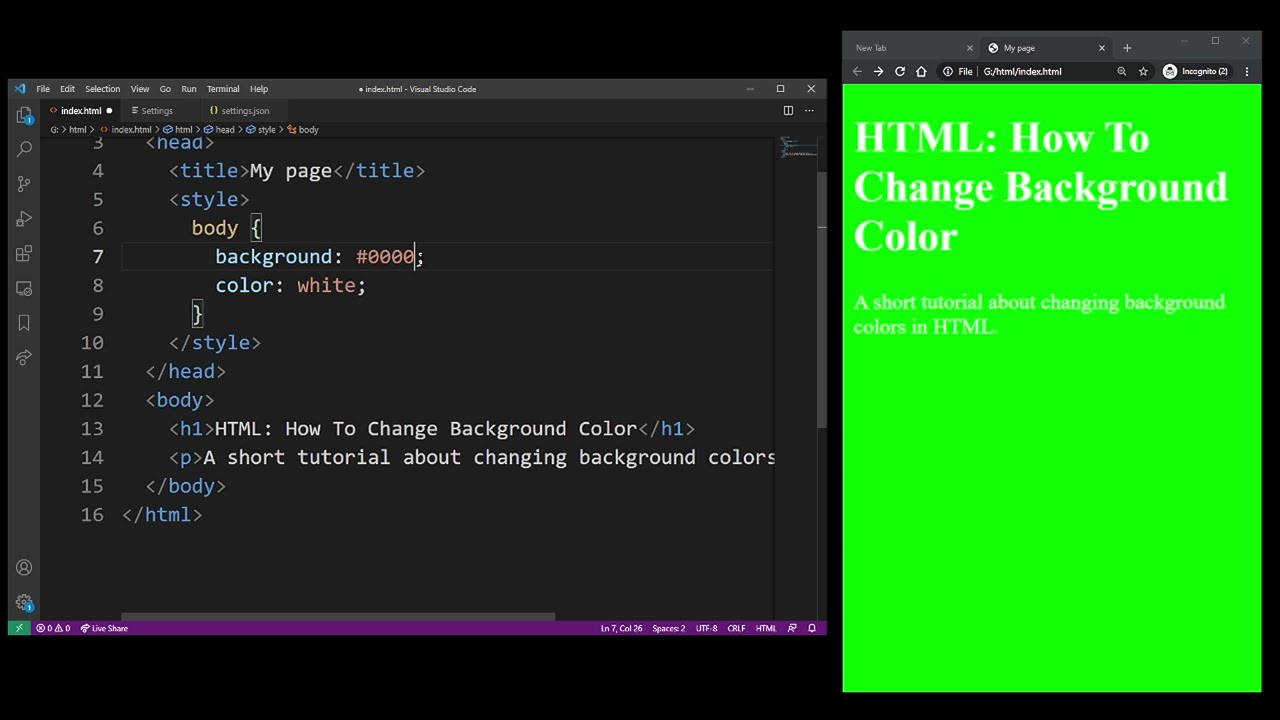Screen dimensions: 1280x720
Task: Click the style breadcrumb
Action: pos(261,130)
